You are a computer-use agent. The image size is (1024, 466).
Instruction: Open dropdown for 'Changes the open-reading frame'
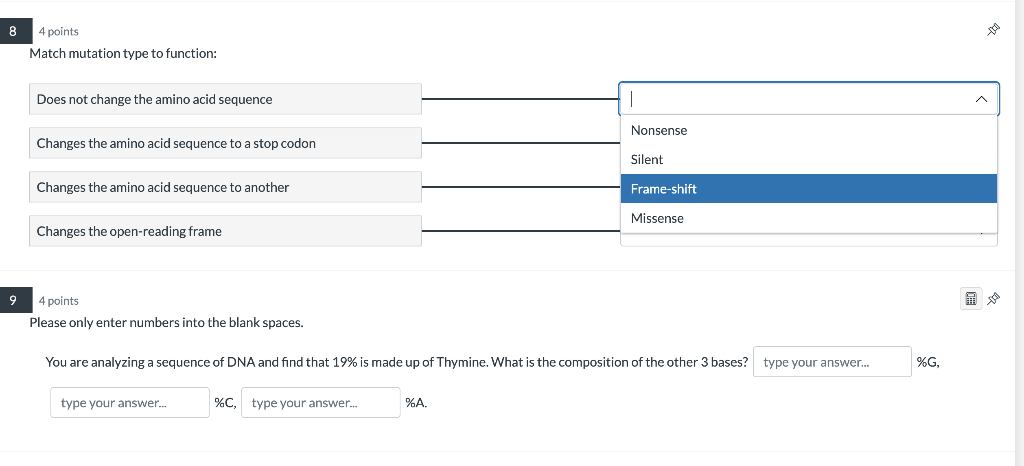click(808, 240)
